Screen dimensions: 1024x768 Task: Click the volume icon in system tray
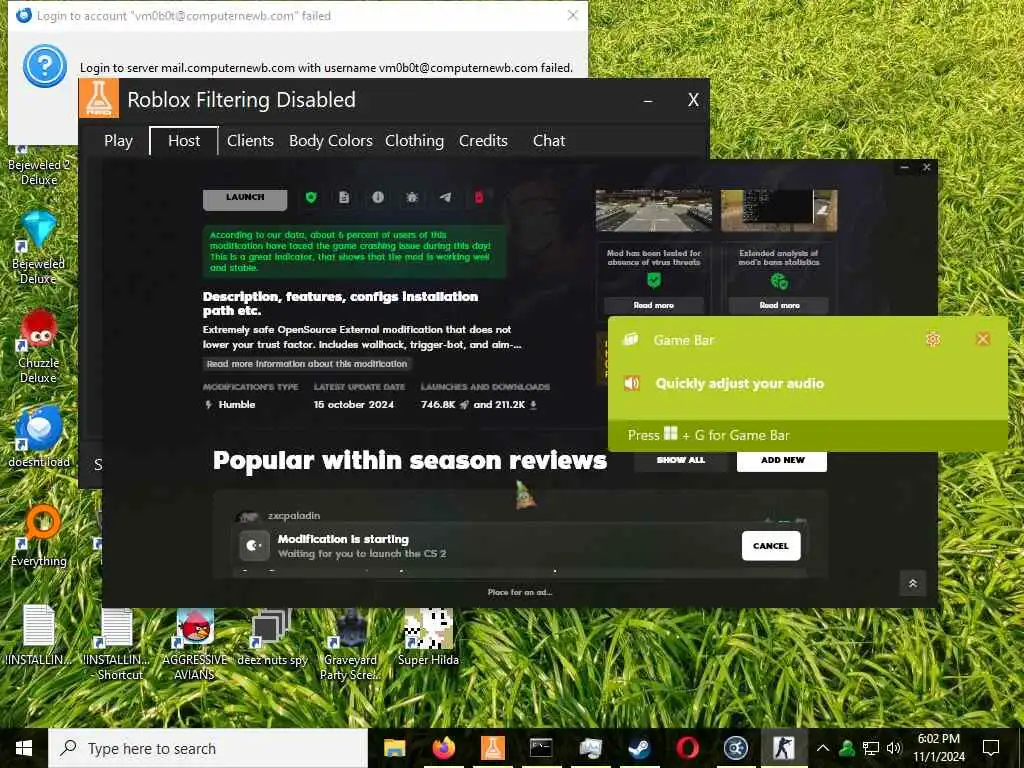(x=894, y=748)
